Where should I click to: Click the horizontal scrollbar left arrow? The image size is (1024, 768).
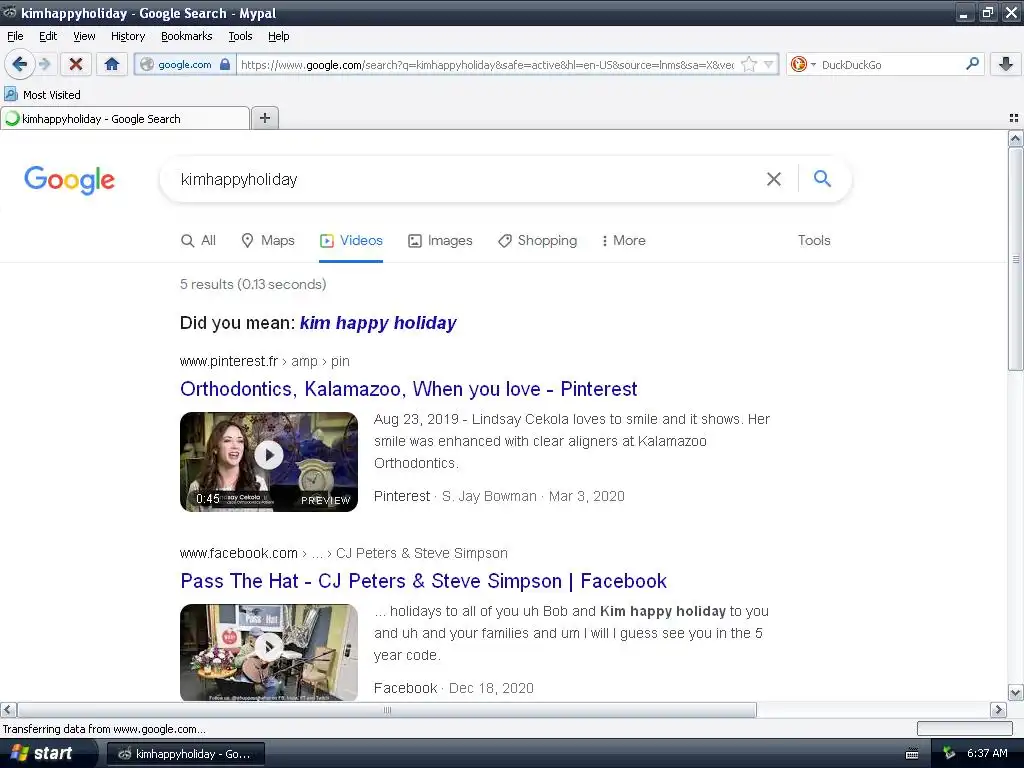8,709
